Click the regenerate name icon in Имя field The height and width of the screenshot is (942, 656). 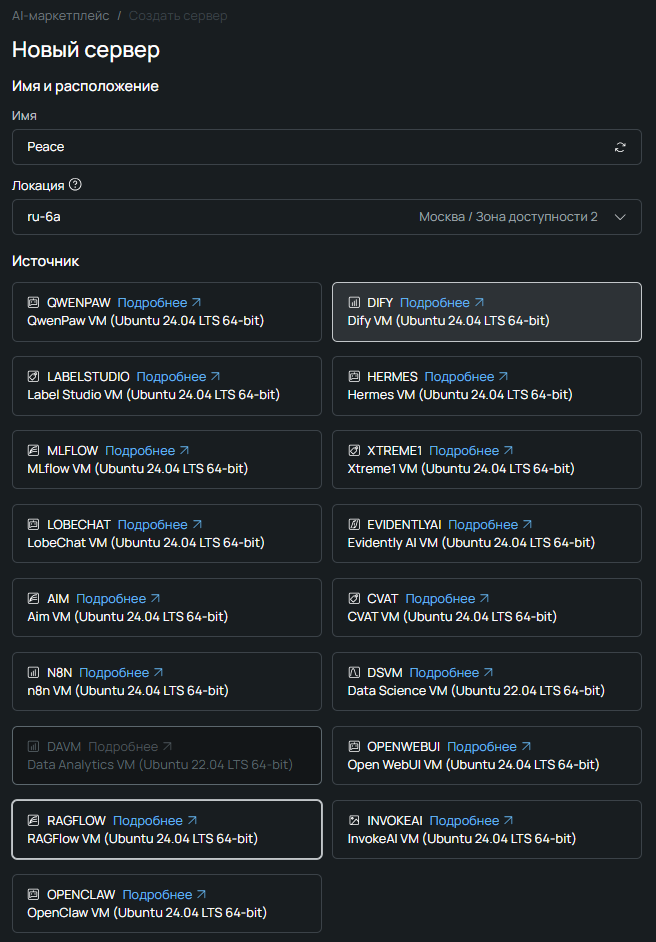tap(620, 147)
